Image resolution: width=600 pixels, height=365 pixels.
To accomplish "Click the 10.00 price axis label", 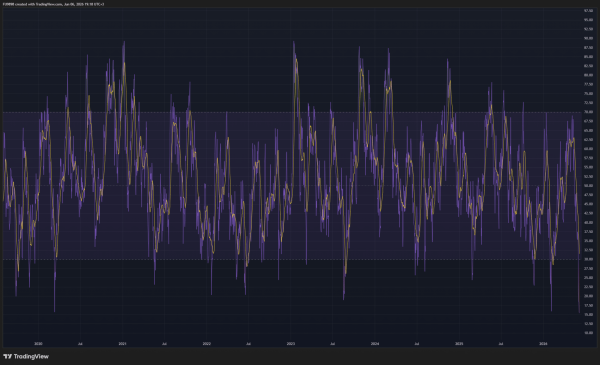I will (588, 333).
